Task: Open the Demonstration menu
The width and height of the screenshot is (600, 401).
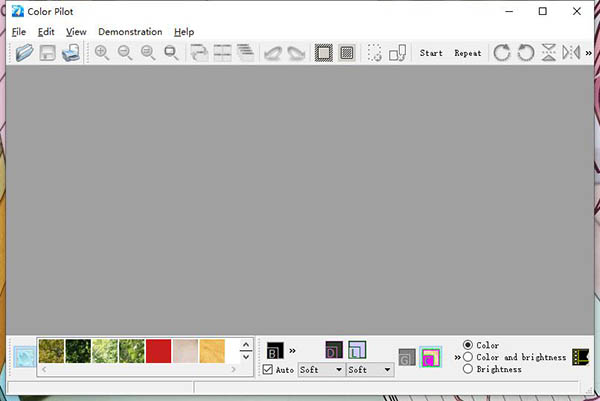Action: click(x=130, y=32)
